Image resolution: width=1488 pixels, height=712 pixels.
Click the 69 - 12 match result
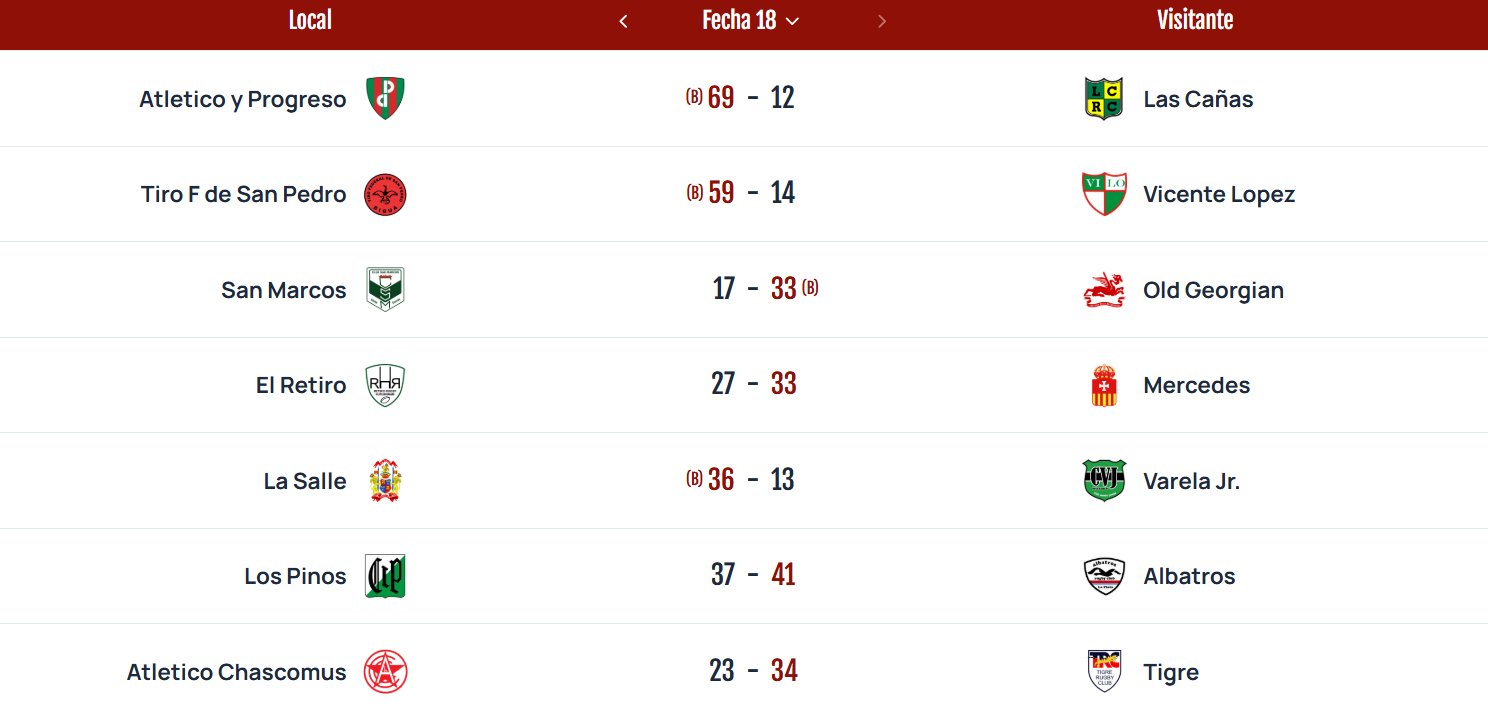click(750, 98)
